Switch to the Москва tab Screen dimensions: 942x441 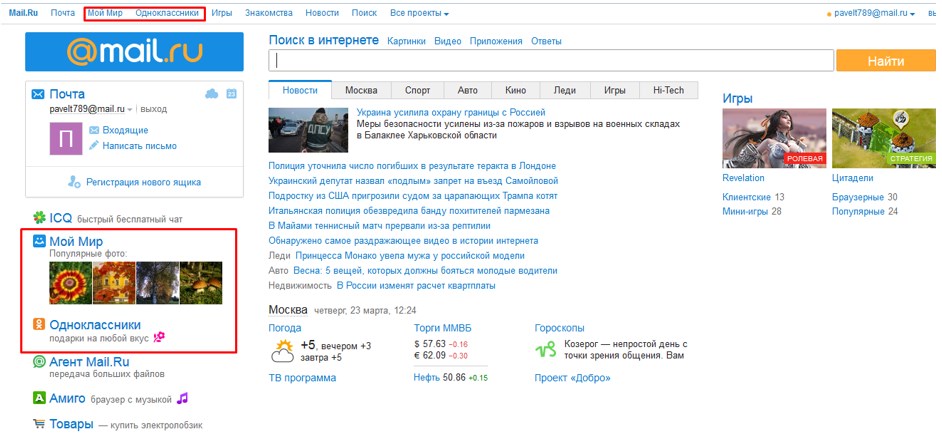pos(361,90)
